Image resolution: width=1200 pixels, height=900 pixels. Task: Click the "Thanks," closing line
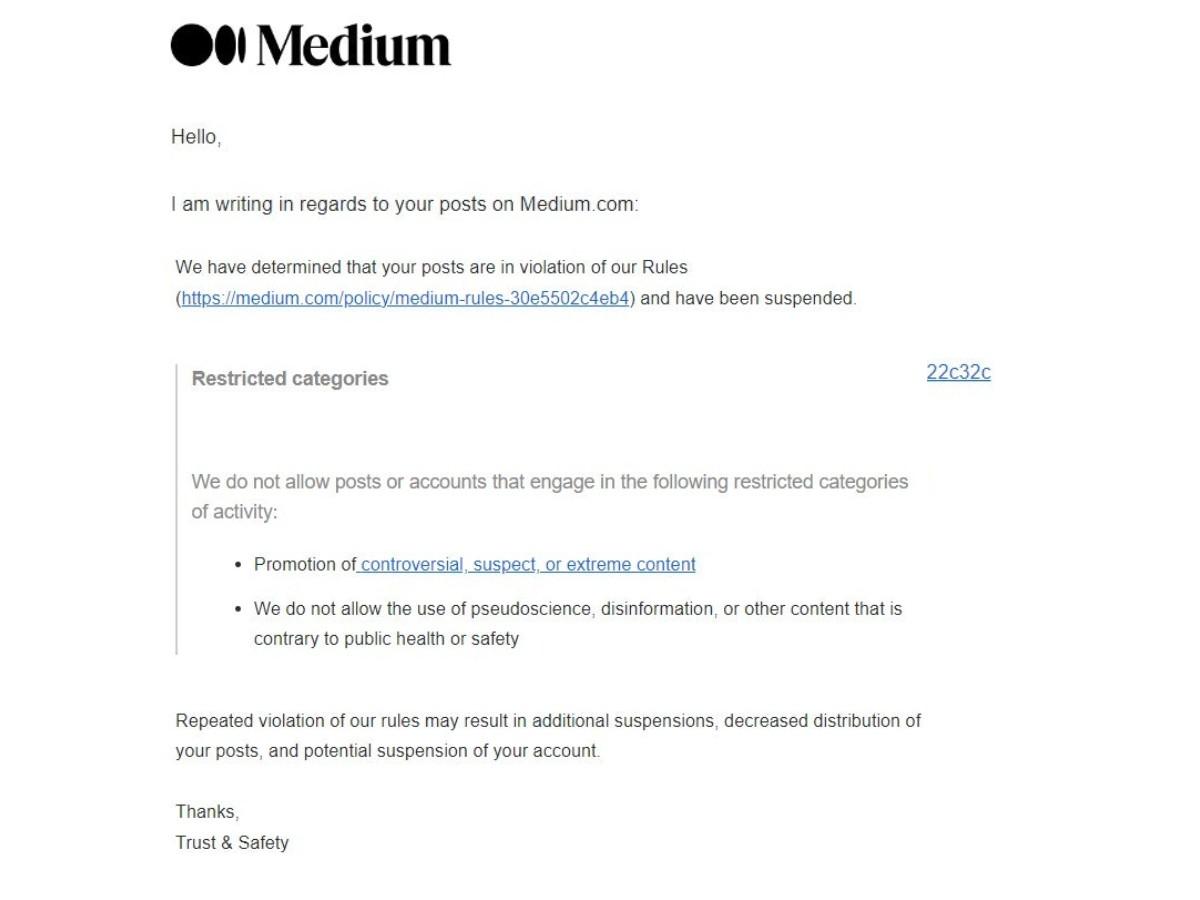(x=207, y=811)
